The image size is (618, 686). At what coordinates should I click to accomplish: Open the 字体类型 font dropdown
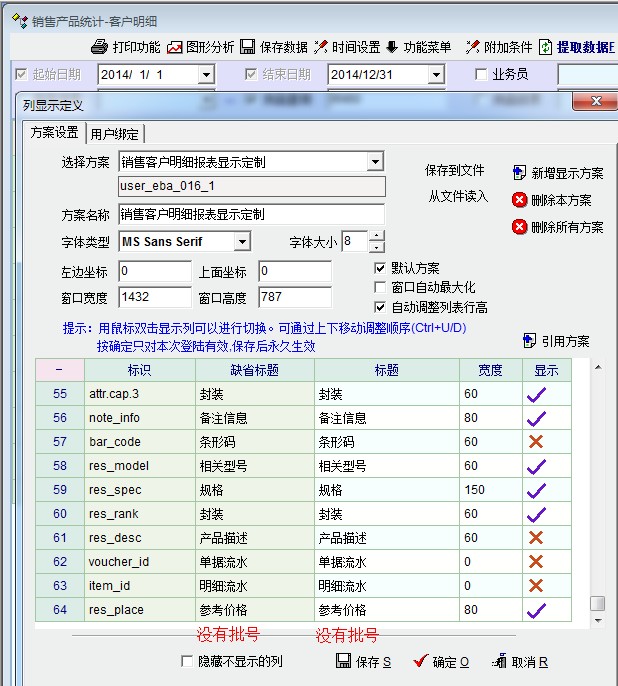tap(242, 242)
